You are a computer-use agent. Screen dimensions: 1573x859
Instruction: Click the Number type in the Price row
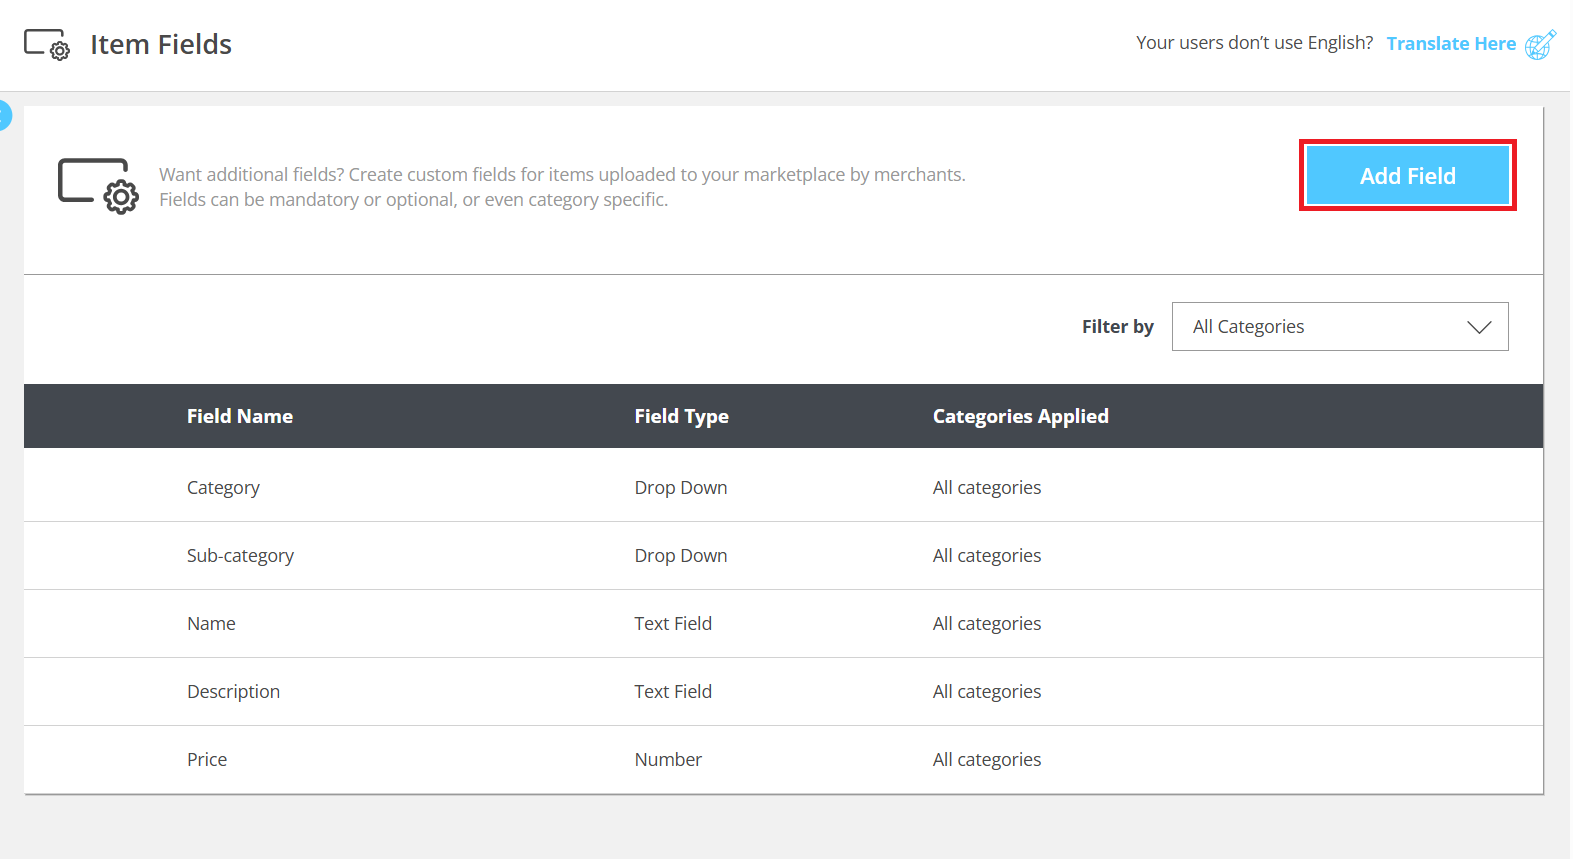click(x=668, y=760)
